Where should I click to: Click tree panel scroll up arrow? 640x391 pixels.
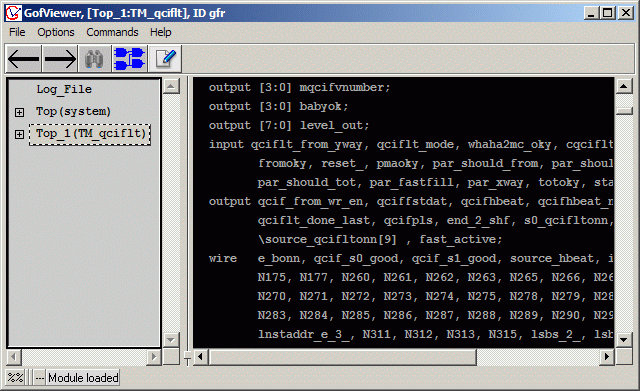(x=171, y=87)
